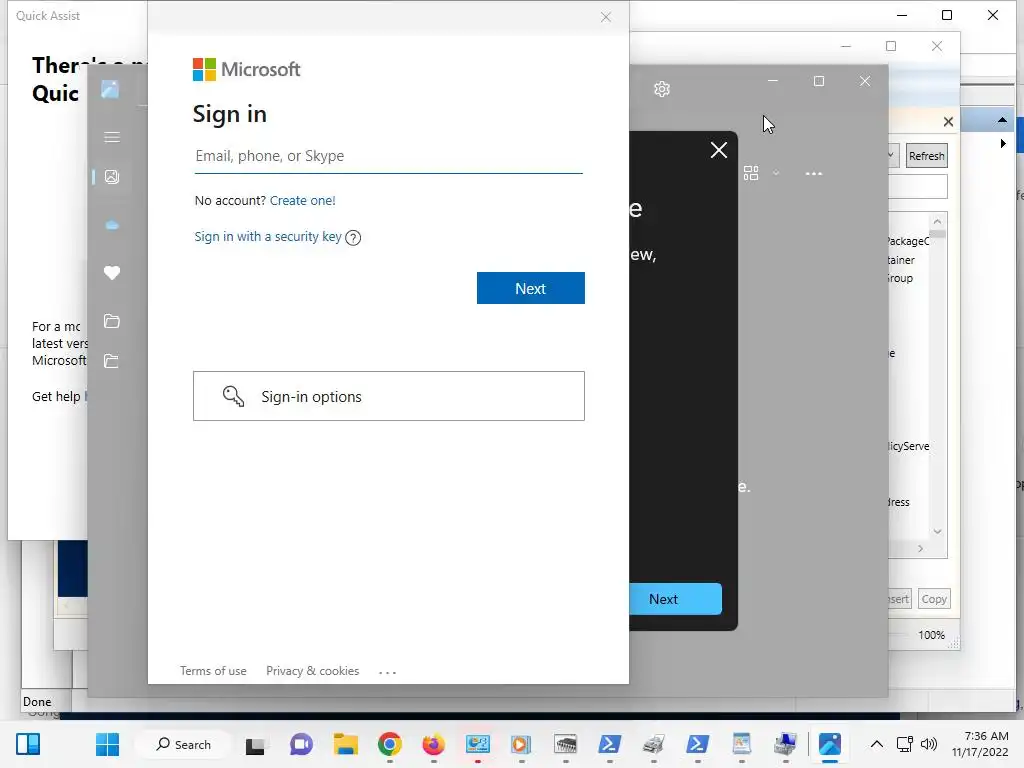Expand the Photos view layout dropdown chevron
The image size is (1024, 768).
click(x=776, y=173)
